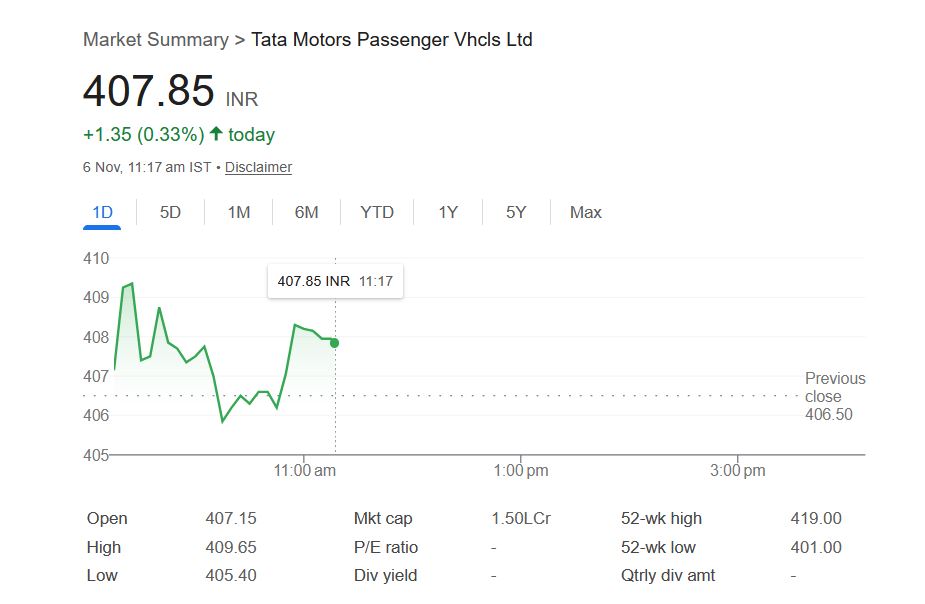925x604 pixels.
Task: Click the Mkt cap value 1.50LCr
Action: pyautogui.click(x=521, y=518)
